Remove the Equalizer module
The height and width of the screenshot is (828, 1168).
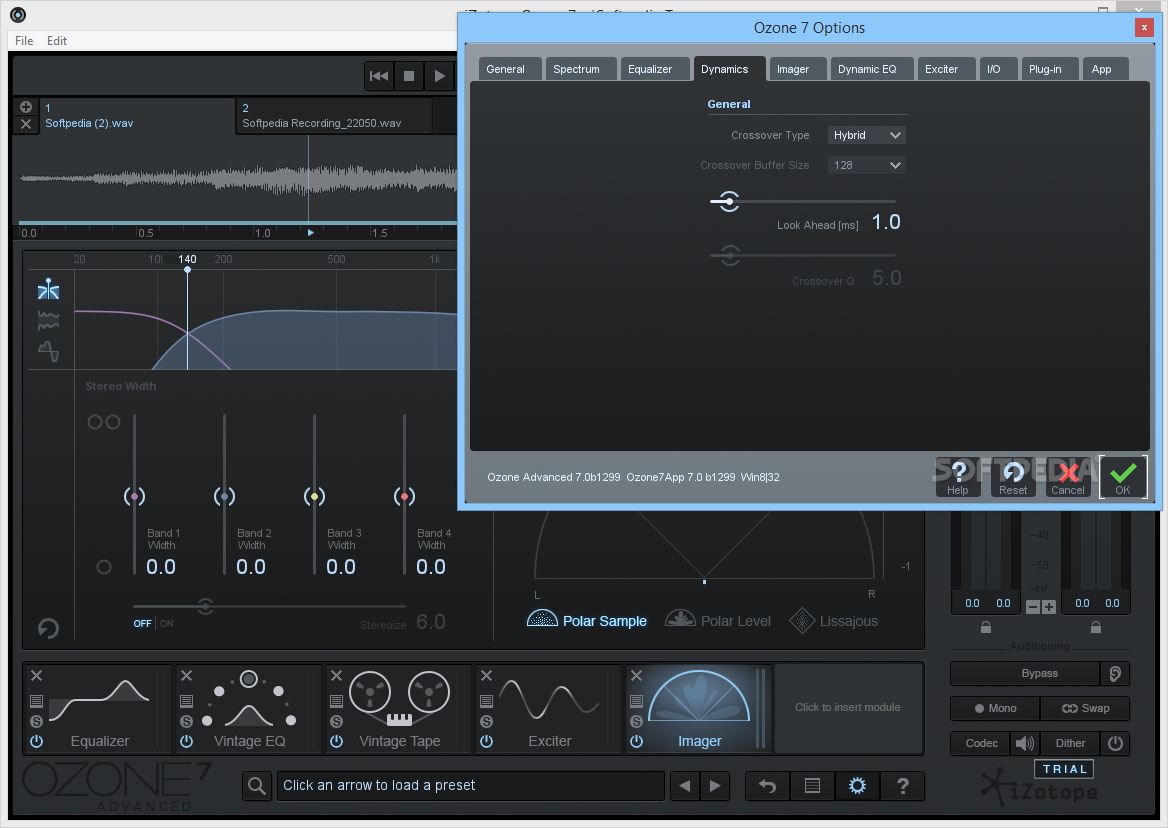(36, 675)
